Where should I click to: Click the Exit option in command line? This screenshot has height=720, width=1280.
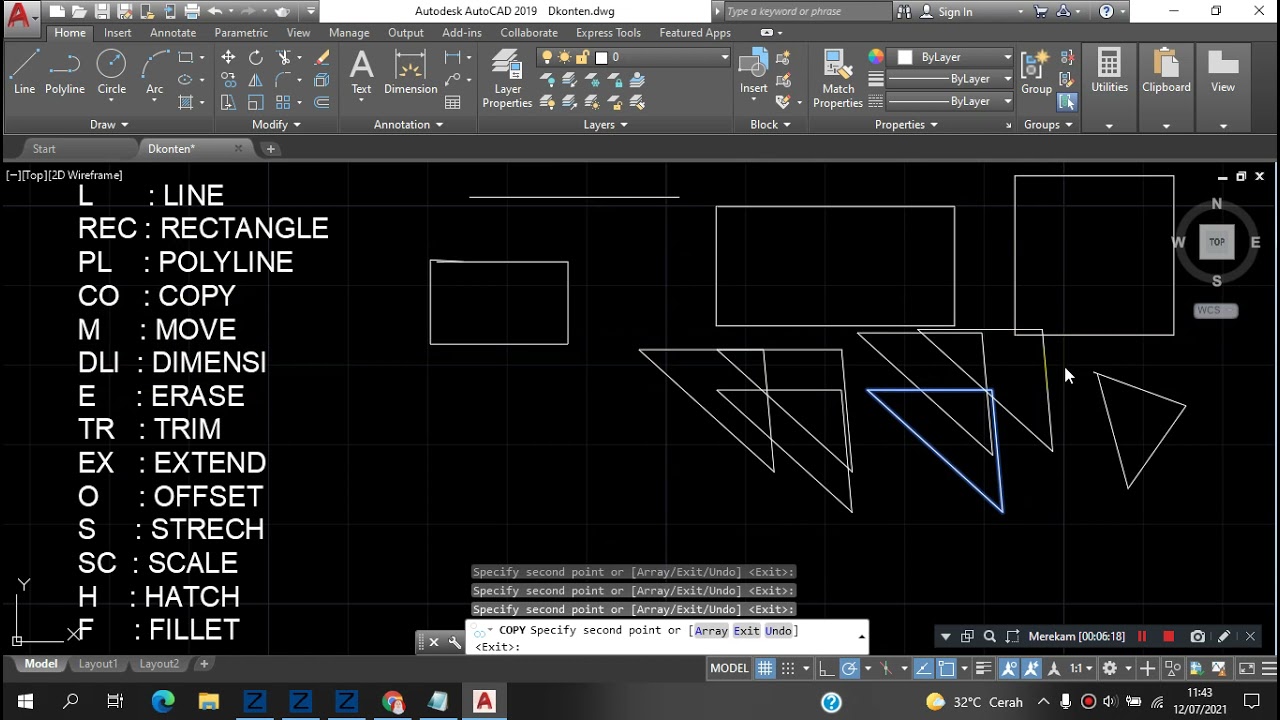coord(747,631)
